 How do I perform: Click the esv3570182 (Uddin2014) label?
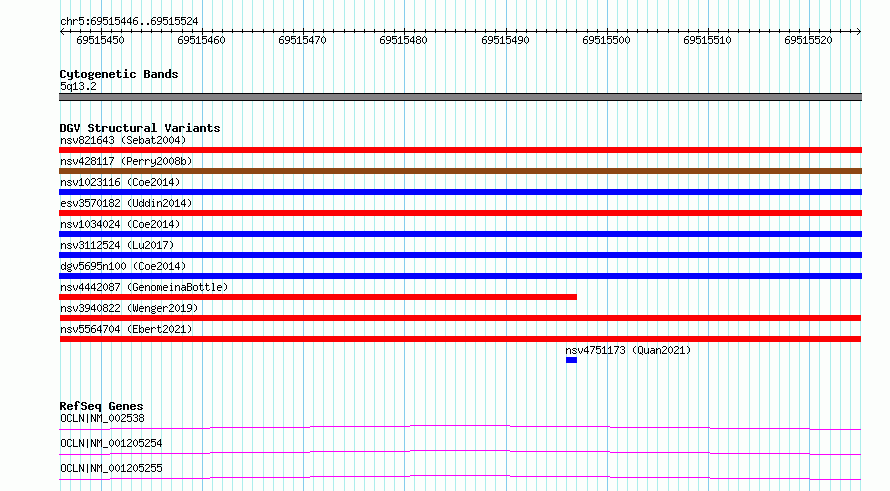(x=126, y=203)
